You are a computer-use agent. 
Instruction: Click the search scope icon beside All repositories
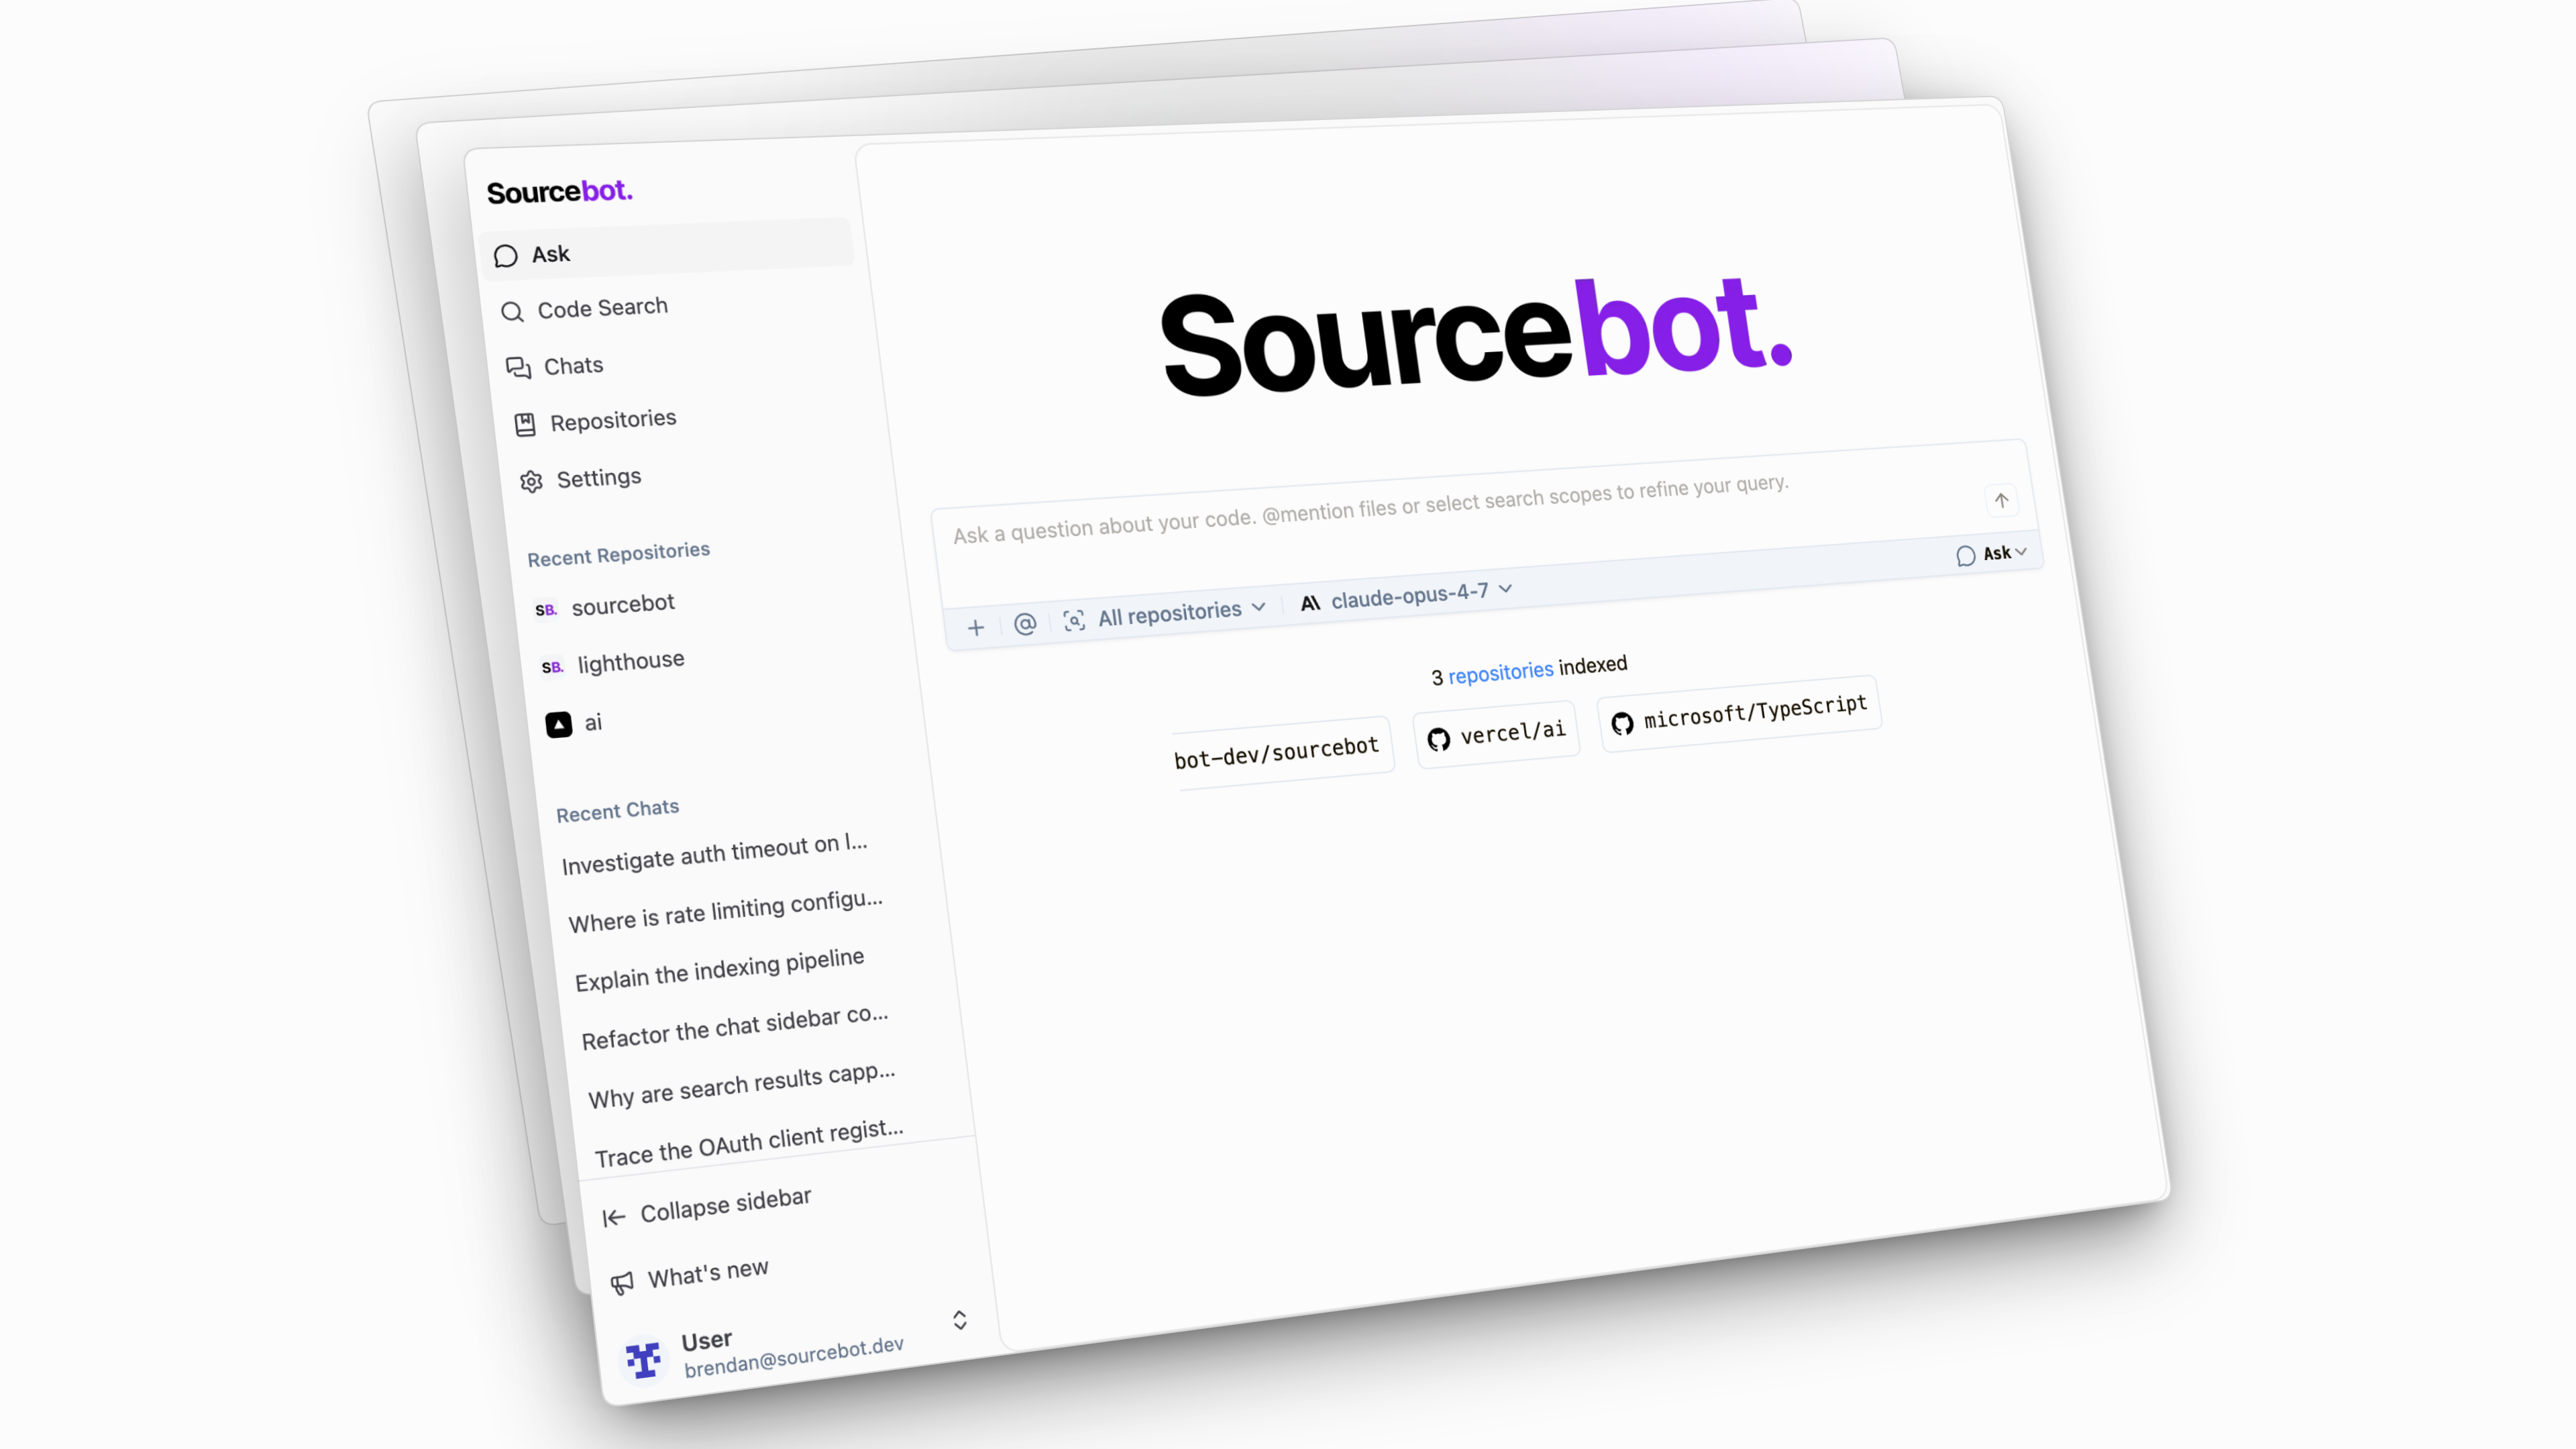coord(1074,621)
